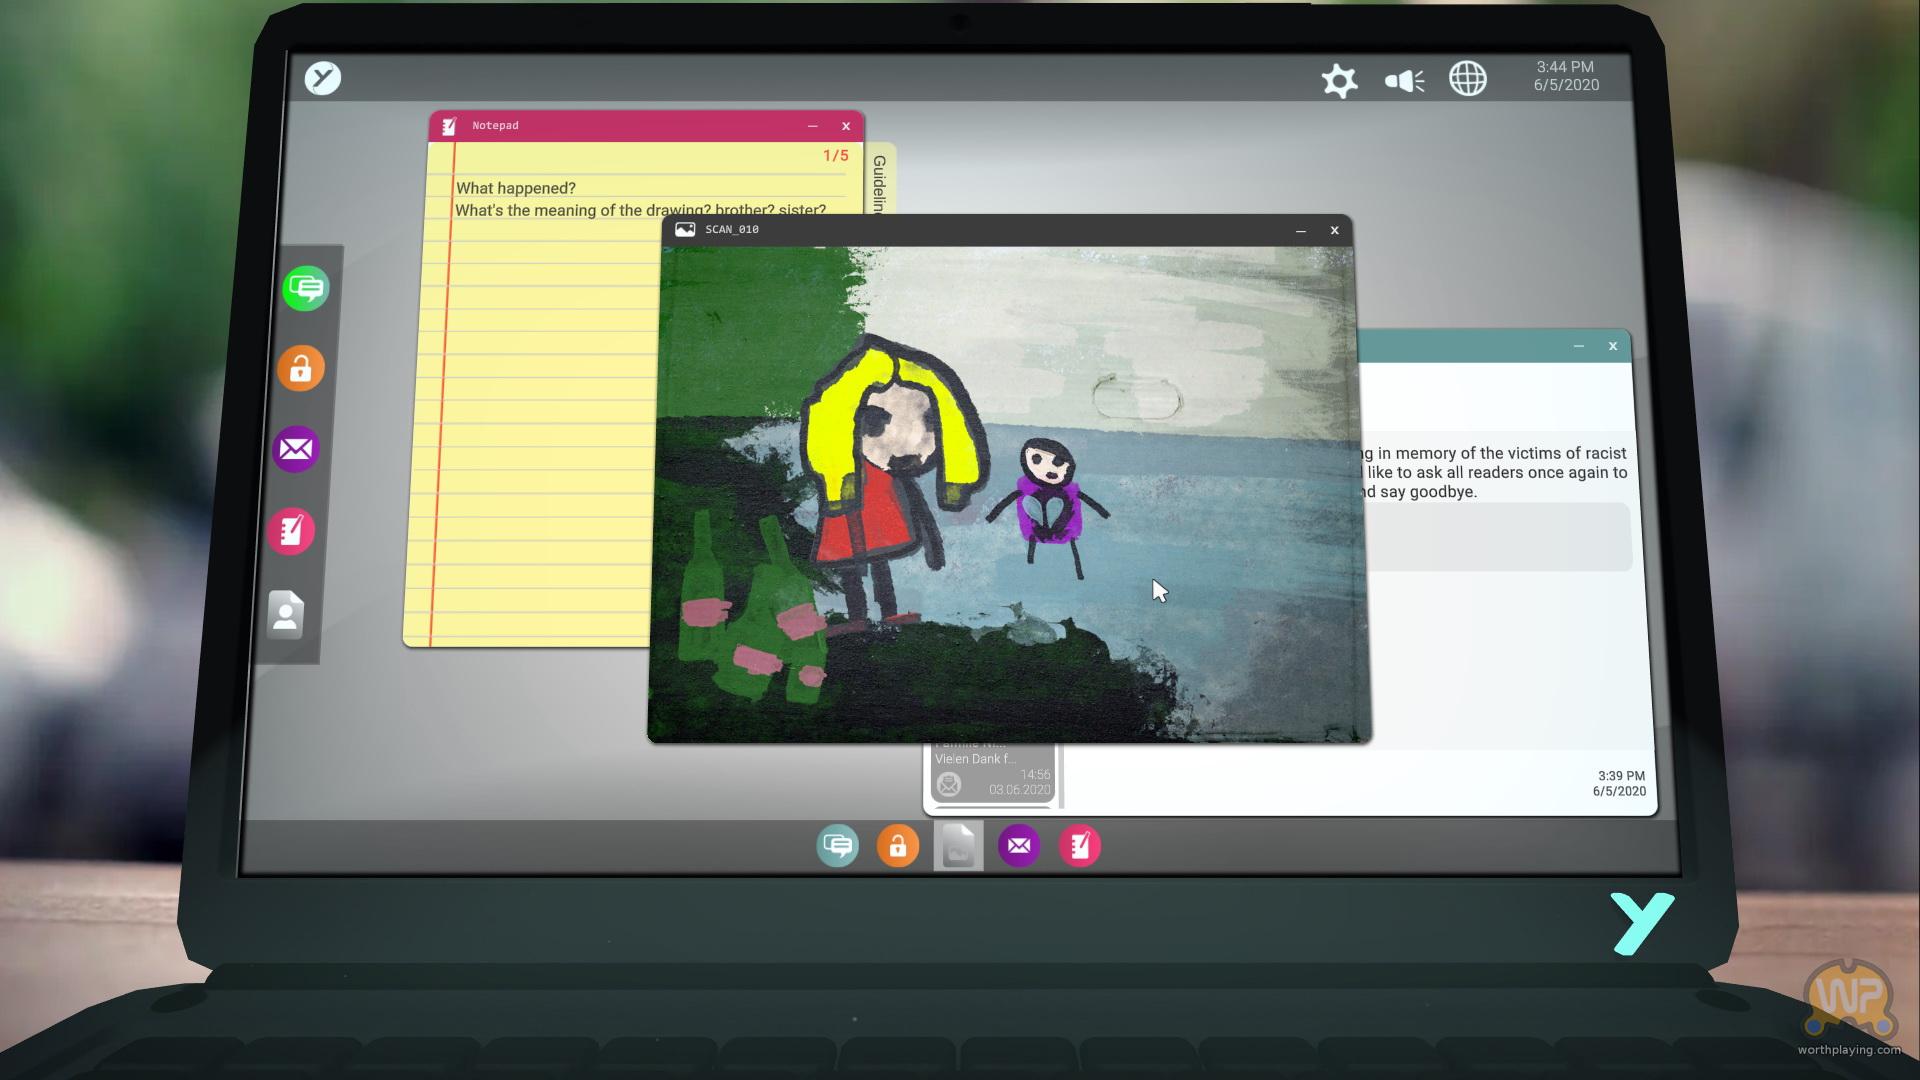Screen dimensions: 1920x1080
Task: Click the speaker volume icon
Action: click(x=1404, y=80)
